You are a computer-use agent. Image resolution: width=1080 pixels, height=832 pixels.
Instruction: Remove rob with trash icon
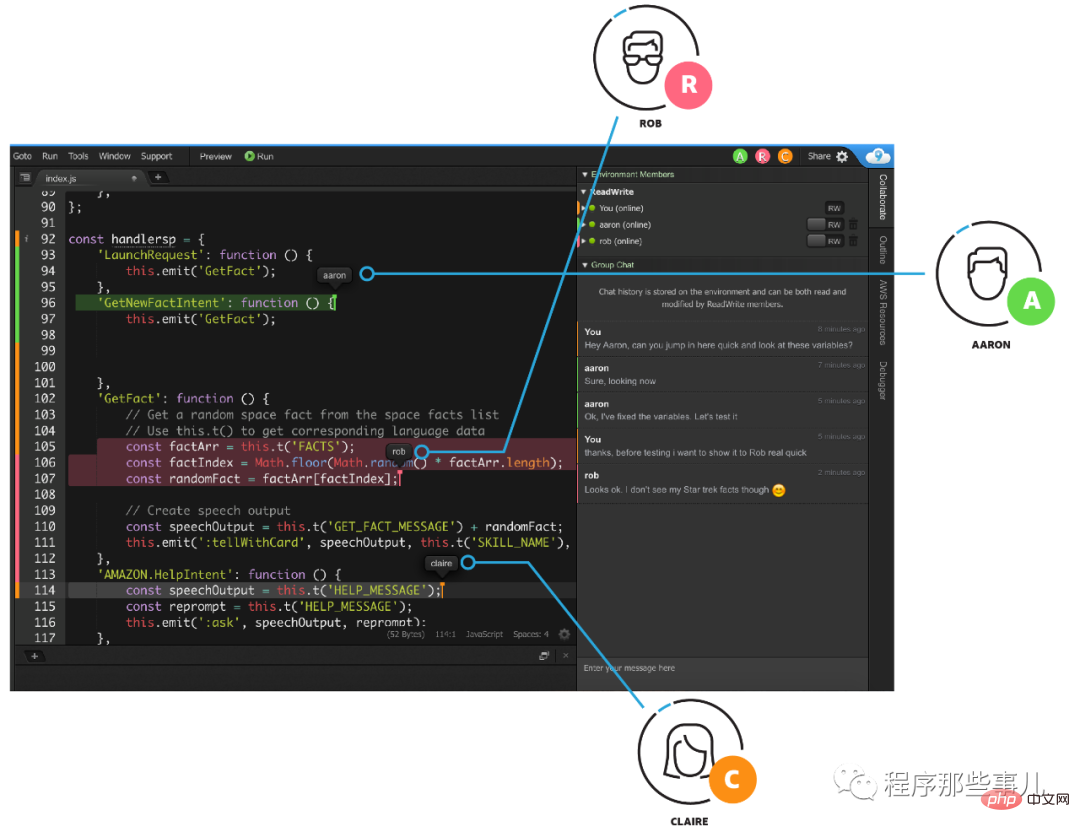tap(853, 240)
